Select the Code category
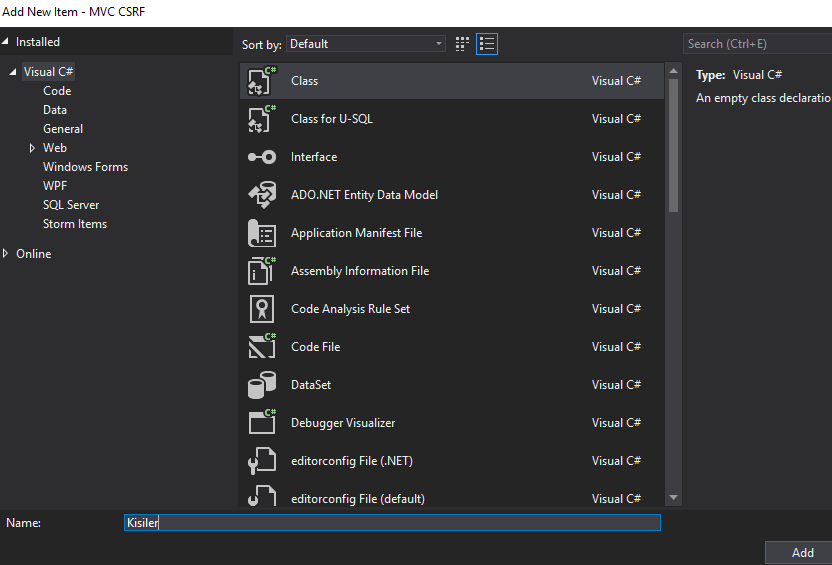 [57, 91]
